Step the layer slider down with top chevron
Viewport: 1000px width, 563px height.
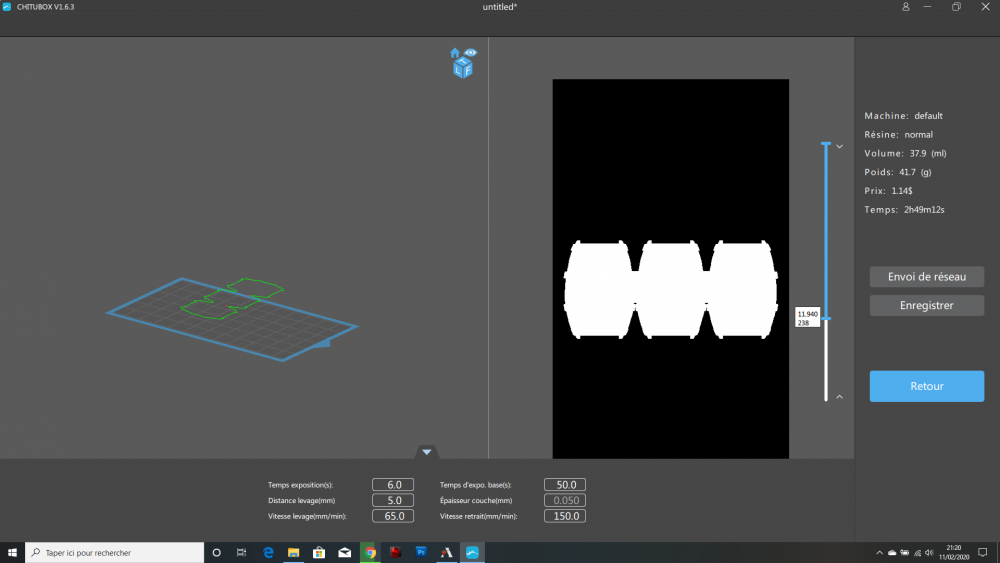840,147
